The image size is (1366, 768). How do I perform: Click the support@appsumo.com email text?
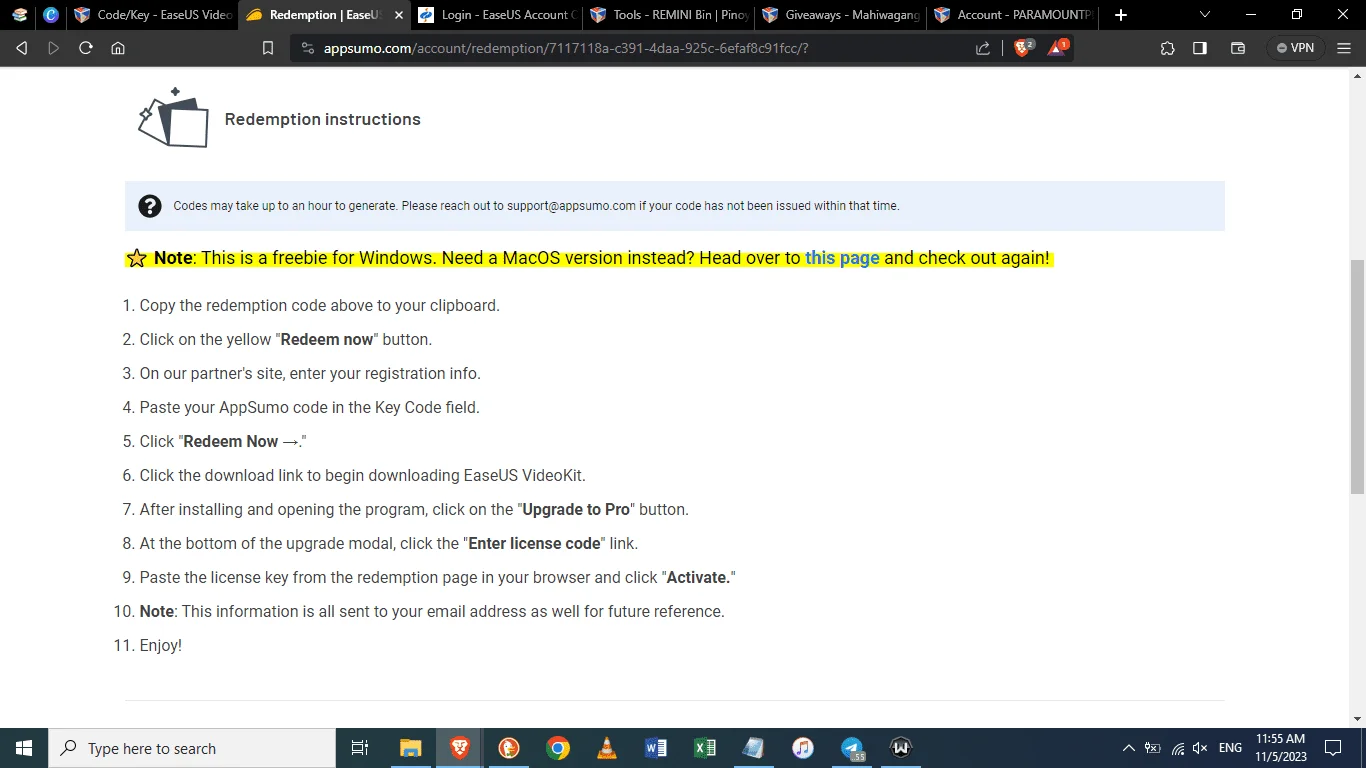(571, 206)
